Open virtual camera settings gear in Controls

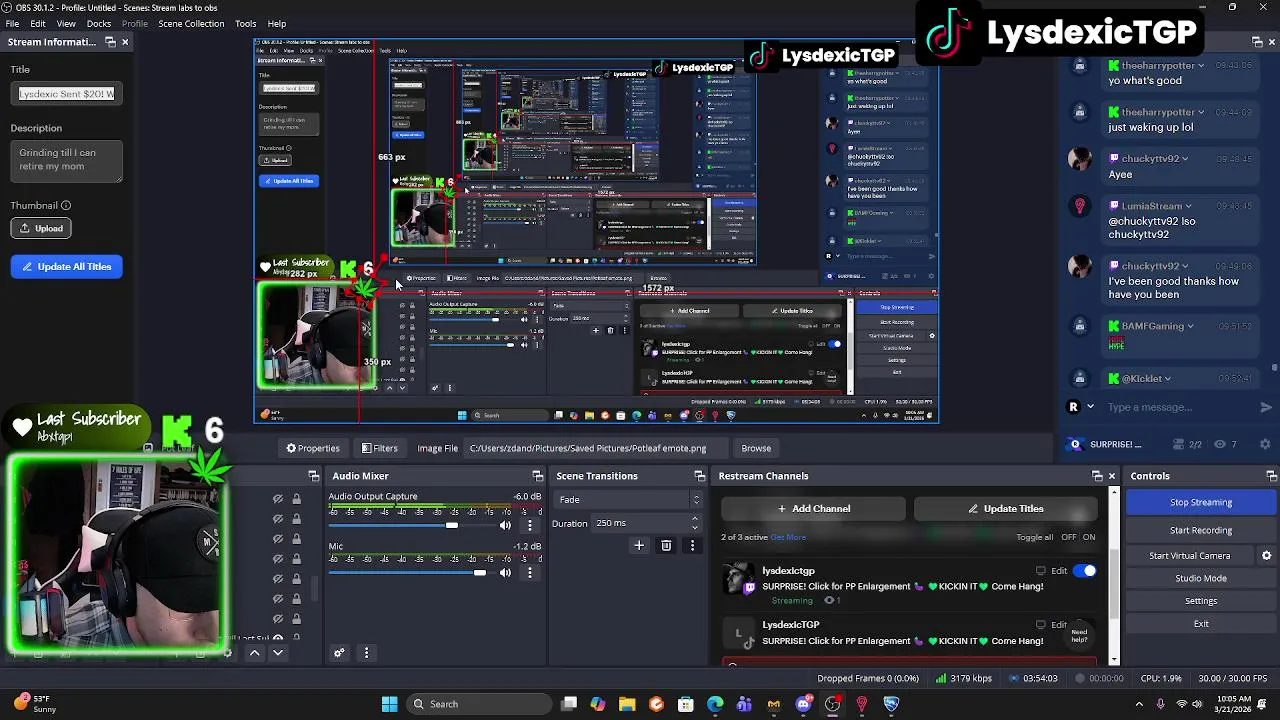[x=1267, y=555]
